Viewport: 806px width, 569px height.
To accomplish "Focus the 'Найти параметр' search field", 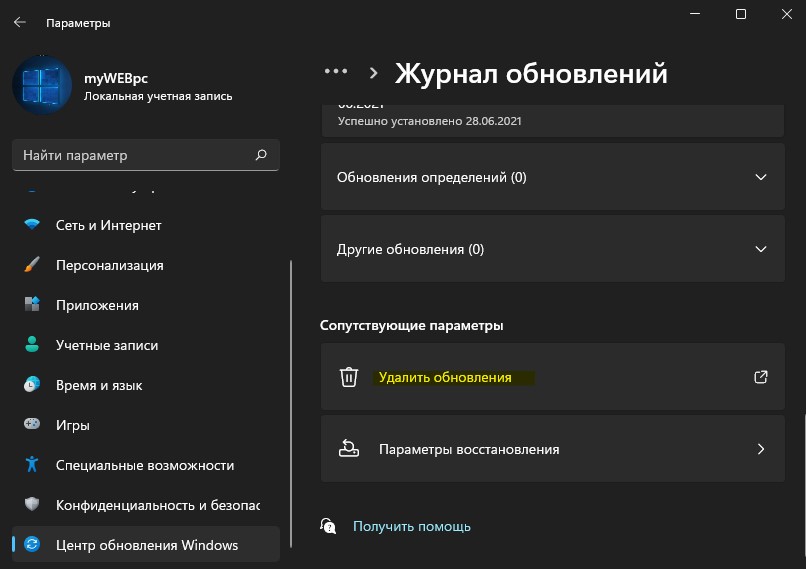I will [145, 155].
